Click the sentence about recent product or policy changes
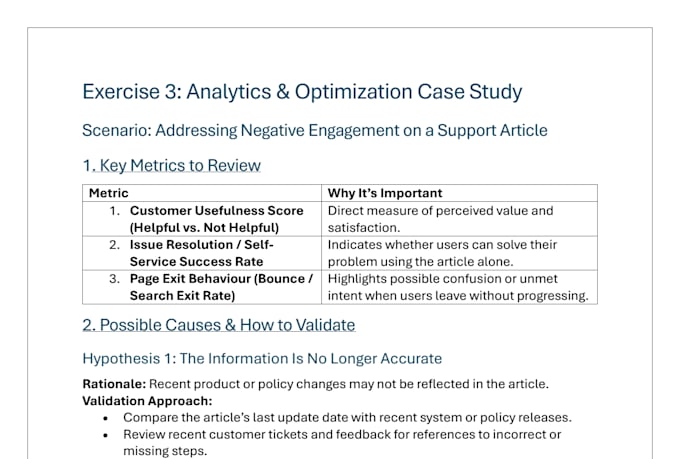680x459 pixels. click(349, 384)
